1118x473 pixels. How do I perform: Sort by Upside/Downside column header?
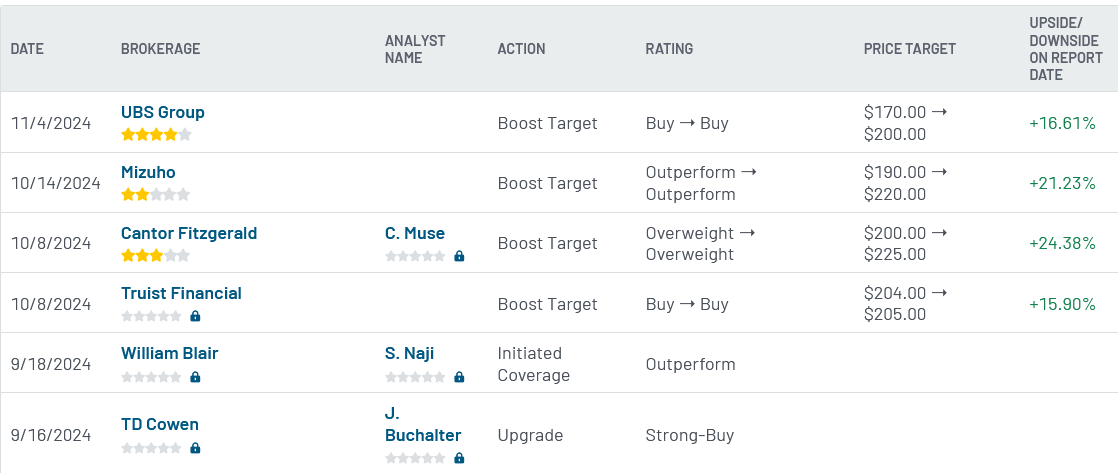[x=1066, y=49]
